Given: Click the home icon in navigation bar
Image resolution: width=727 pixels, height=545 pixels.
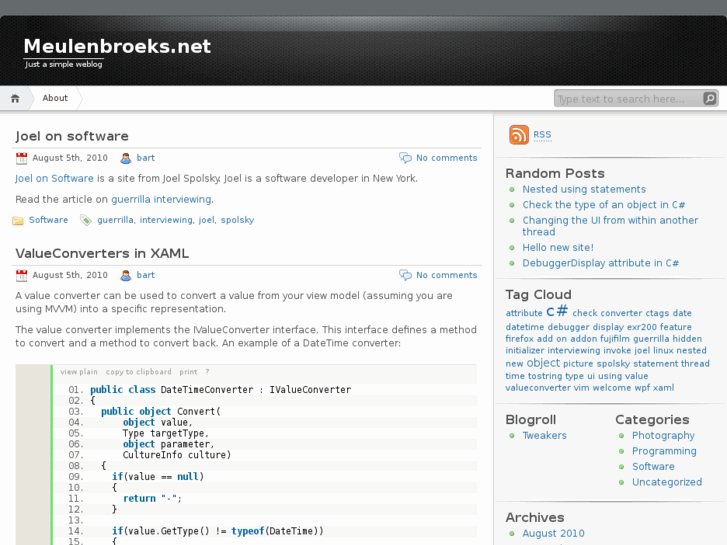Looking at the screenshot, I should click(15, 98).
